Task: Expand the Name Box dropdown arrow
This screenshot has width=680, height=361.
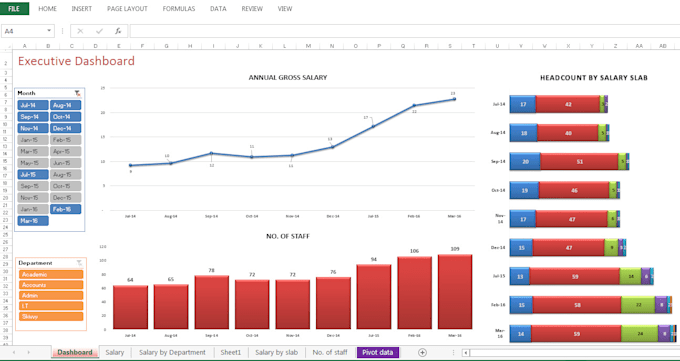Action: (49, 31)
